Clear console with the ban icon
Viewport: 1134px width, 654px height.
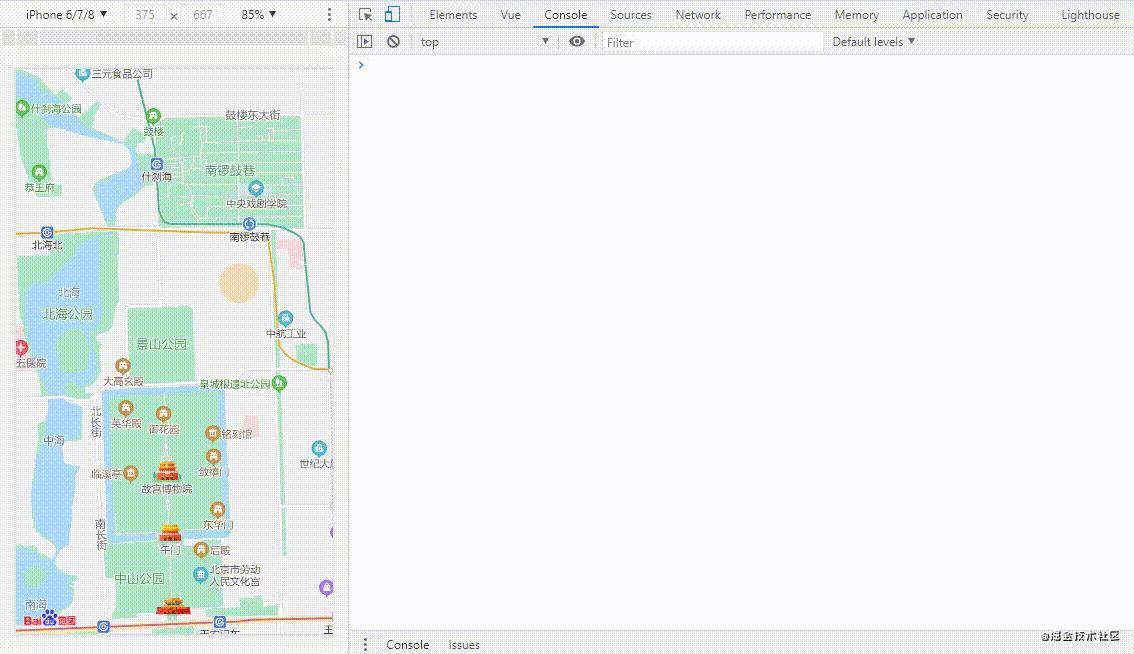click(393, 42)
